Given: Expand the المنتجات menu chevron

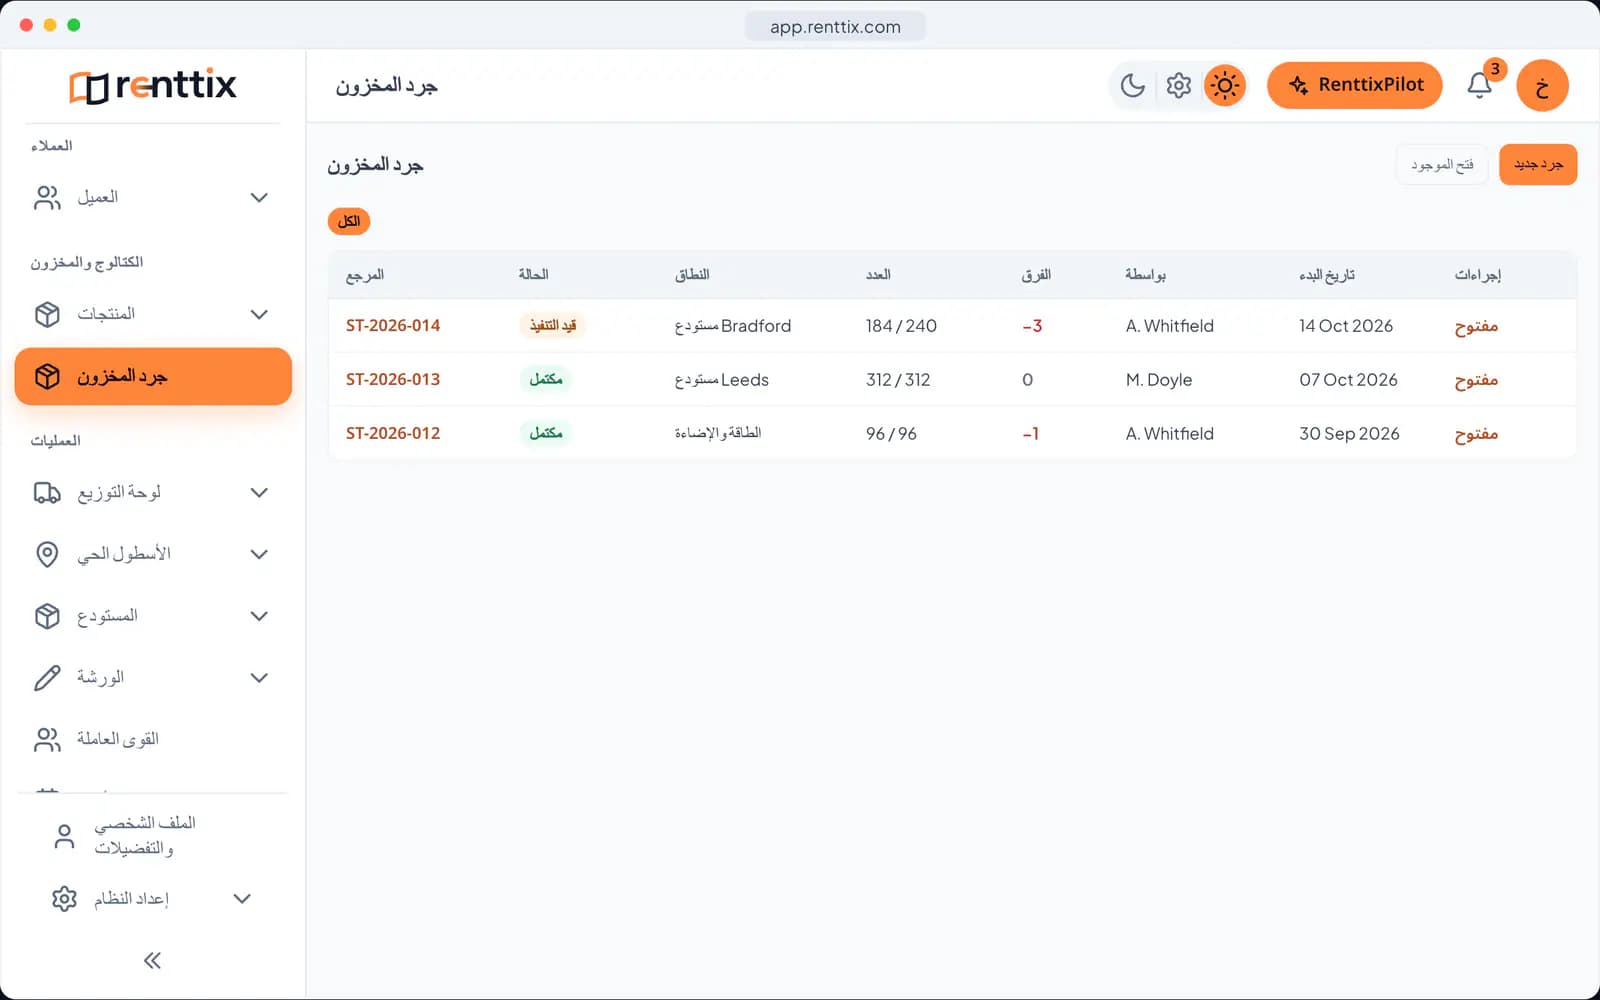Looking at the screenshot, I should click(x=259, y=314).
